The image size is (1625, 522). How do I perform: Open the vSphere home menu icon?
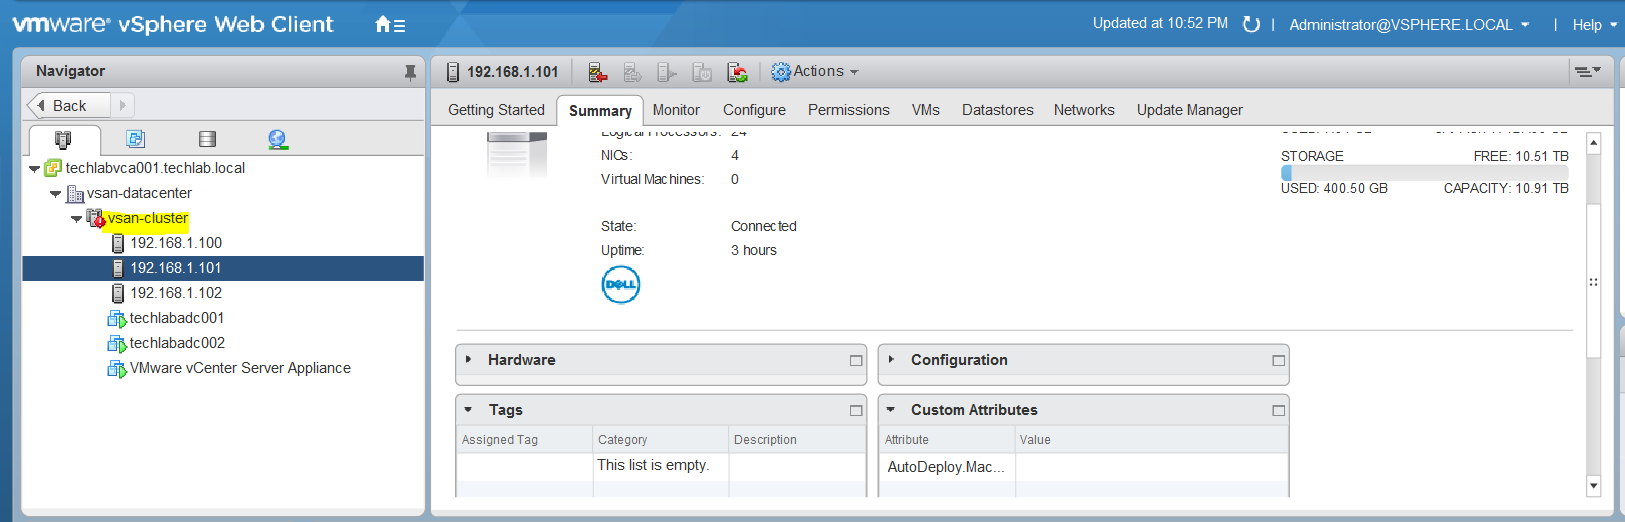(x=389, y=25)
